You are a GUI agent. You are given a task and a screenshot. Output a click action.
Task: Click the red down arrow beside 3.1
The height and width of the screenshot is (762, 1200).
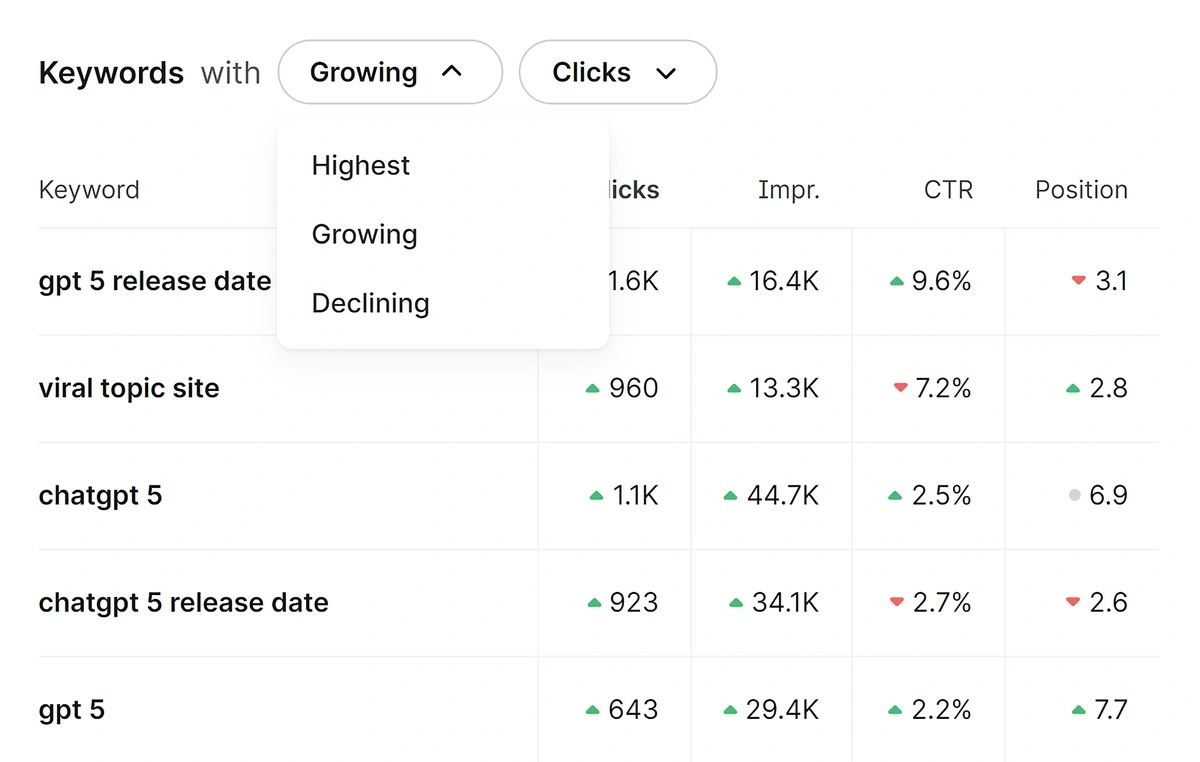coord(1078,281)
